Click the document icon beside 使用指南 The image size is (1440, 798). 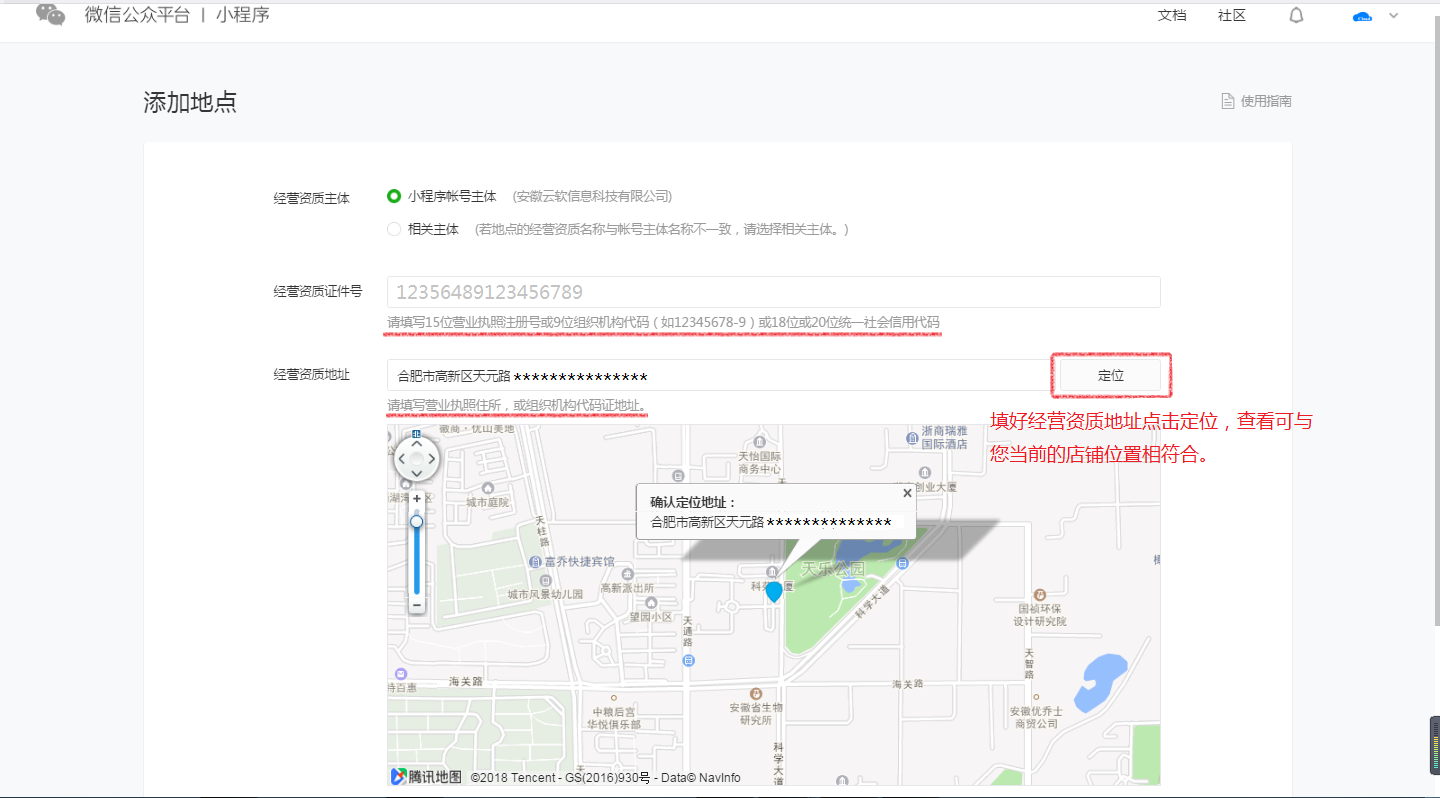click(x=1227, y=100)
